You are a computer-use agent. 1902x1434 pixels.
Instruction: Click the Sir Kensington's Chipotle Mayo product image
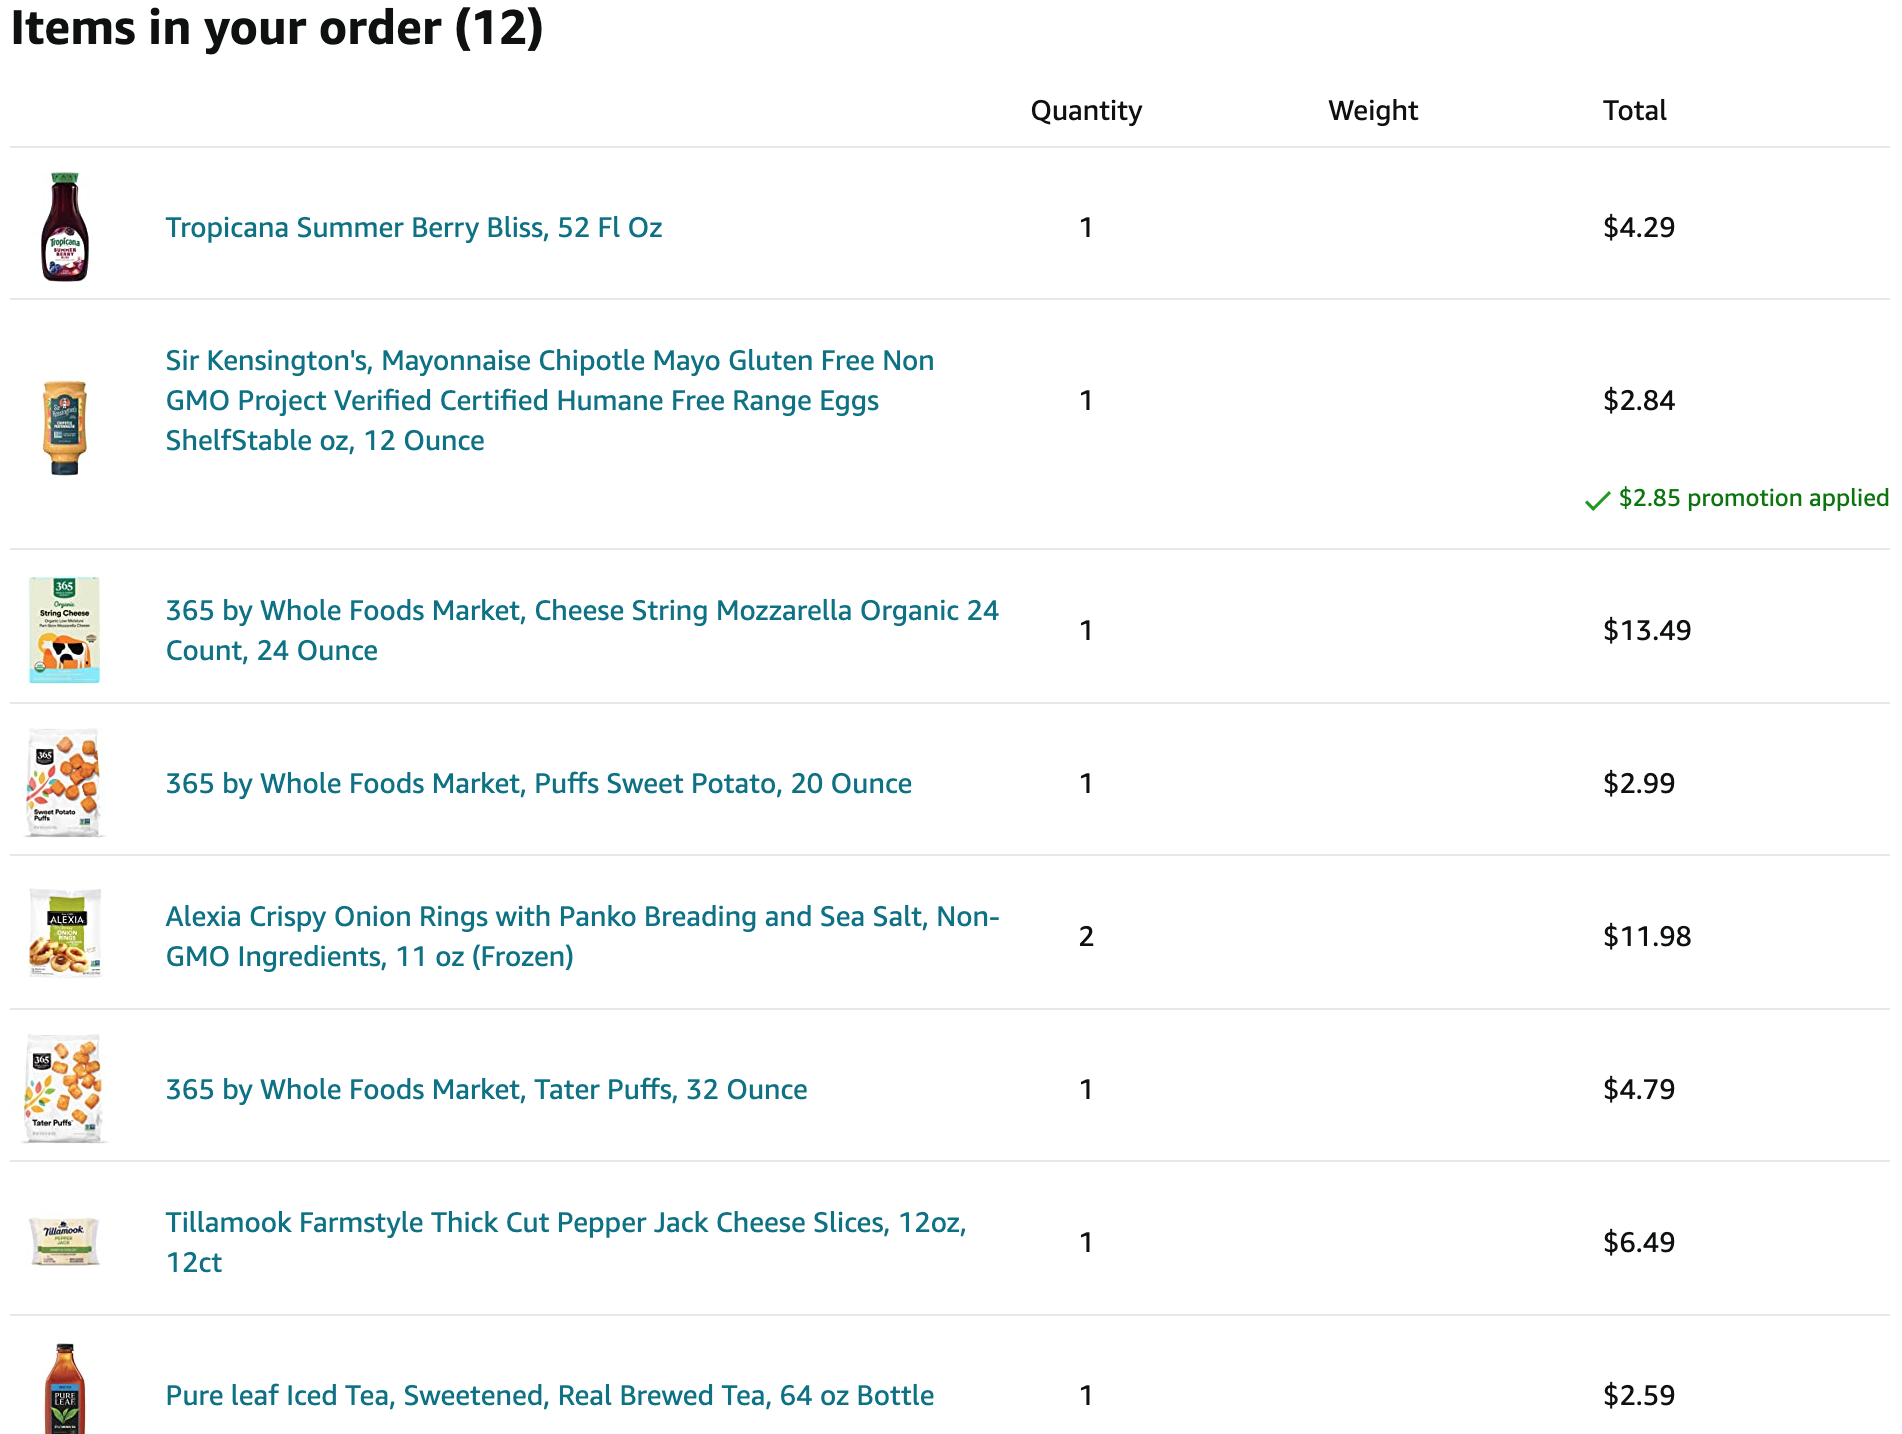click(x=65, y=427)
